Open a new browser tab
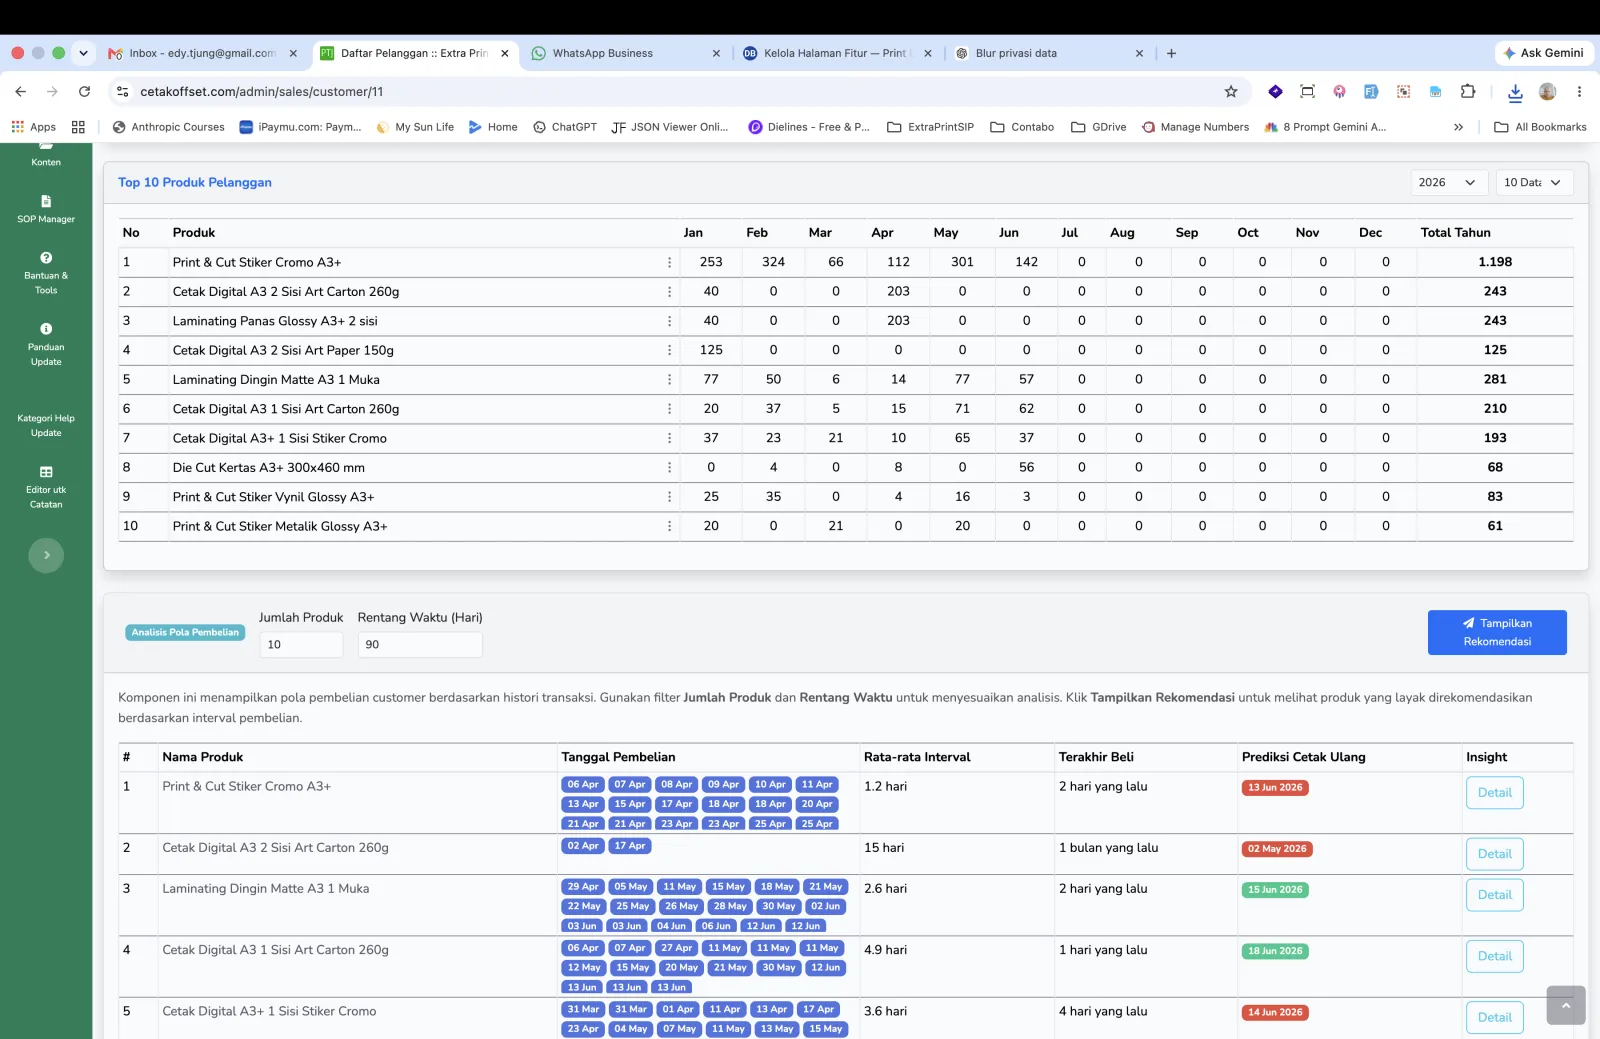This screenshot has width=1600, height=1039. 1171,53
